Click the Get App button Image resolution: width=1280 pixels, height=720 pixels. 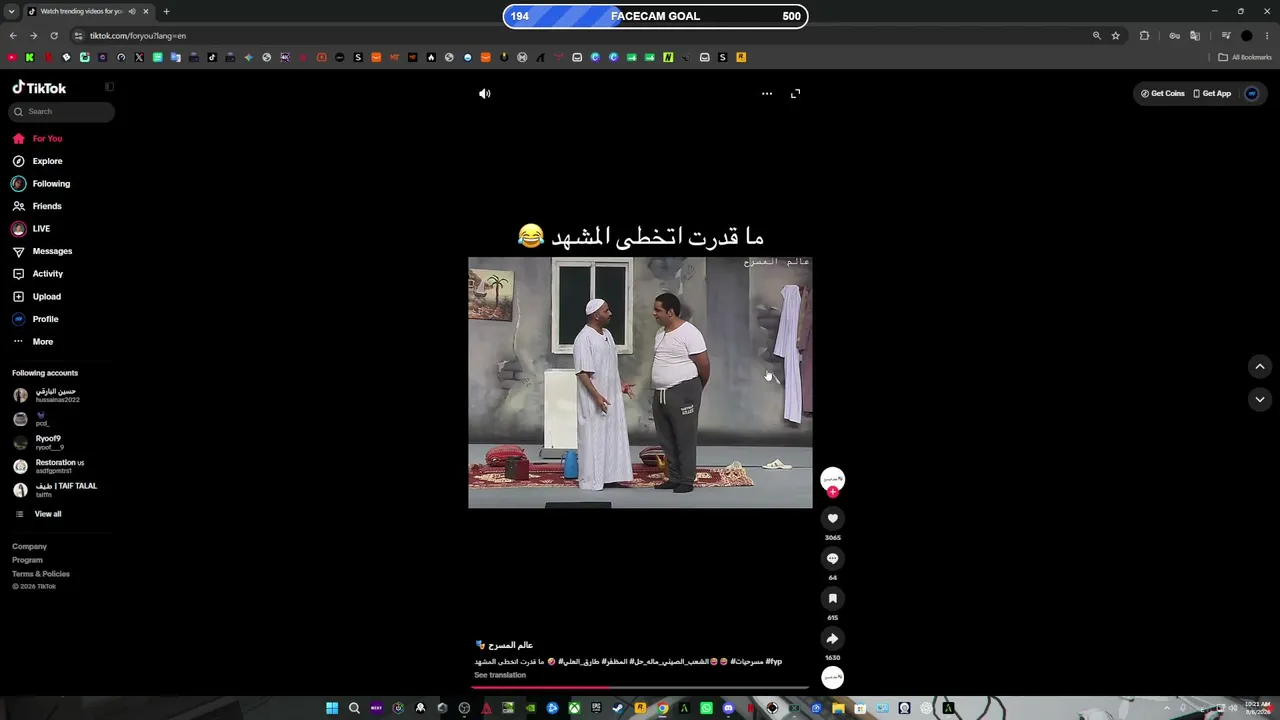[x=1212, y=94]
